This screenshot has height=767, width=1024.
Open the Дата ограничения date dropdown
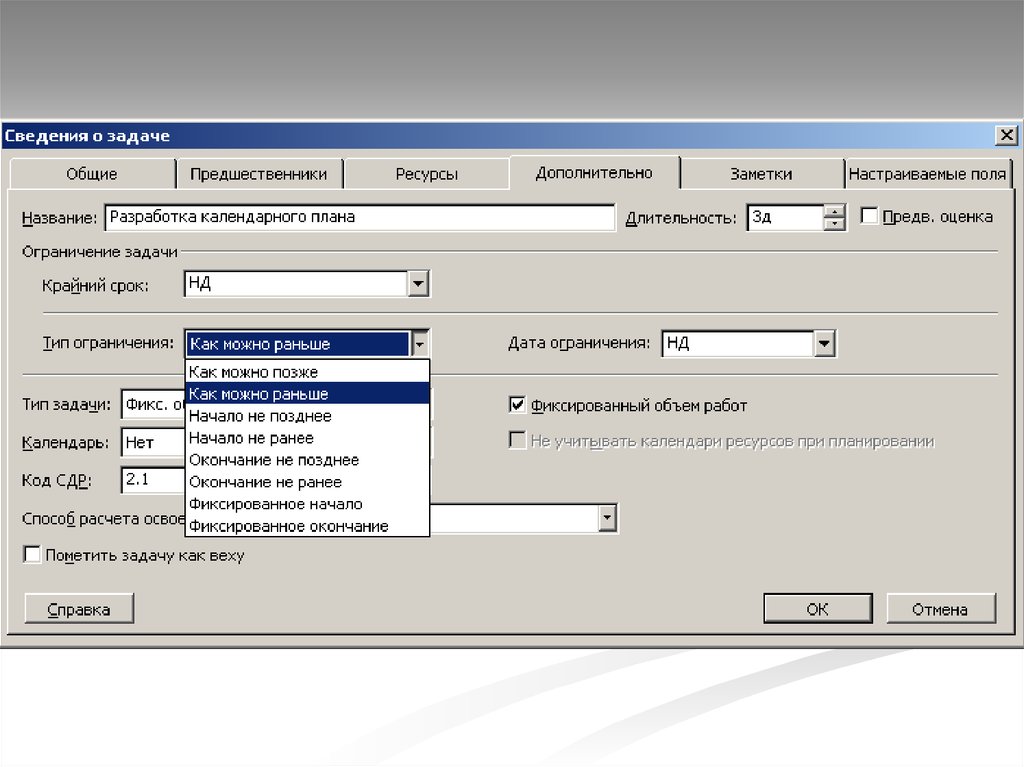(824, 344)
